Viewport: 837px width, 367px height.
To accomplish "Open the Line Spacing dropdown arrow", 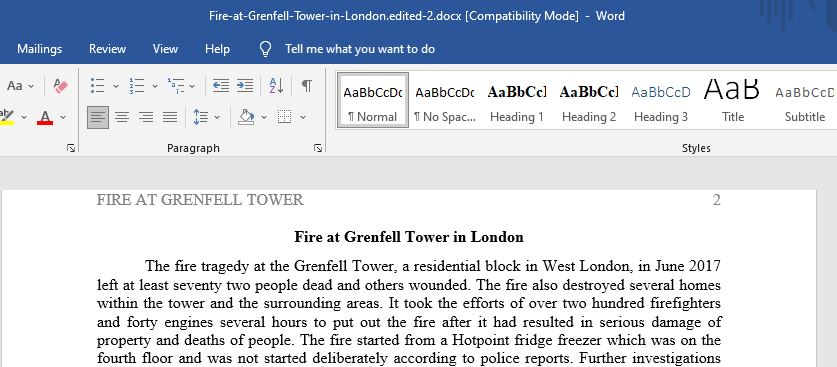I will (217, 117).
